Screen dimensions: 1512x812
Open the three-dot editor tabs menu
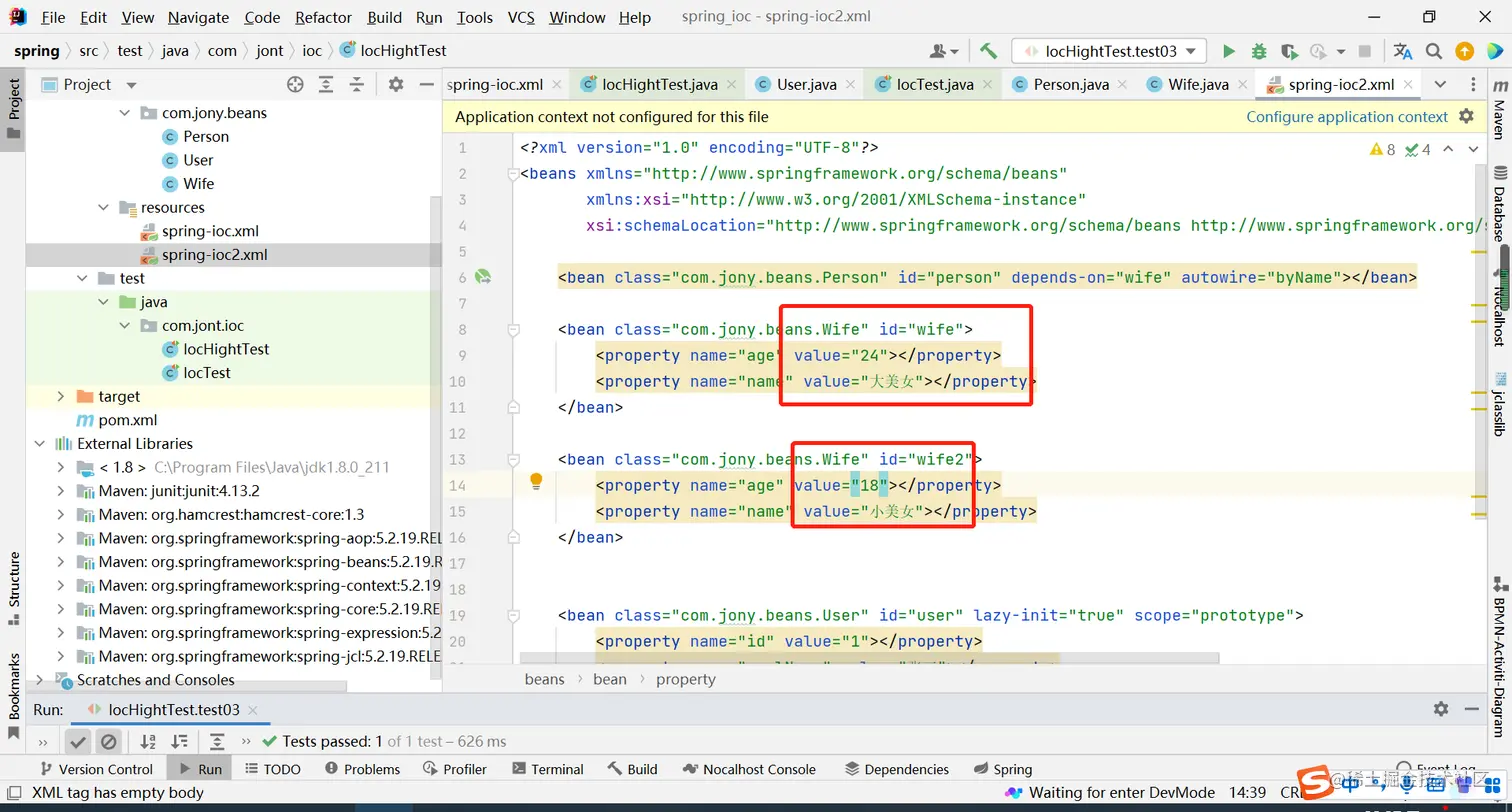1473,84
